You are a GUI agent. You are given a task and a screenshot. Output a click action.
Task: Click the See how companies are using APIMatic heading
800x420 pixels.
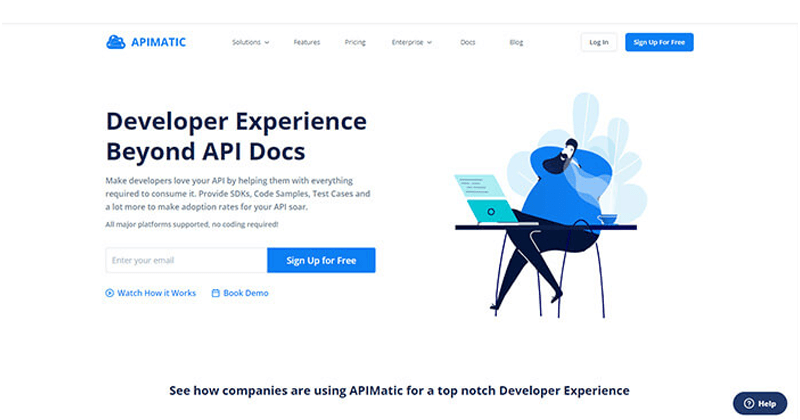pyautogui.click(x=399, y=391)
